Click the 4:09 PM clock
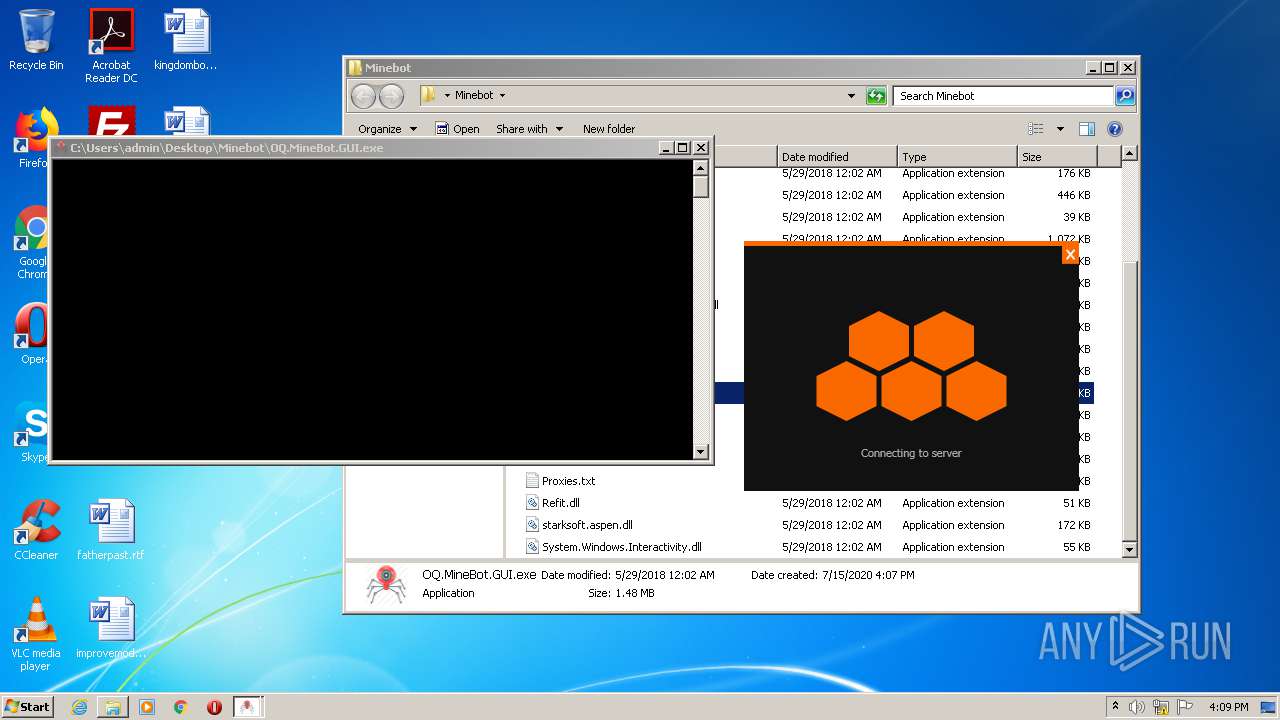This screenshot has width=1280, height=720. click(x=1228, y=707)
